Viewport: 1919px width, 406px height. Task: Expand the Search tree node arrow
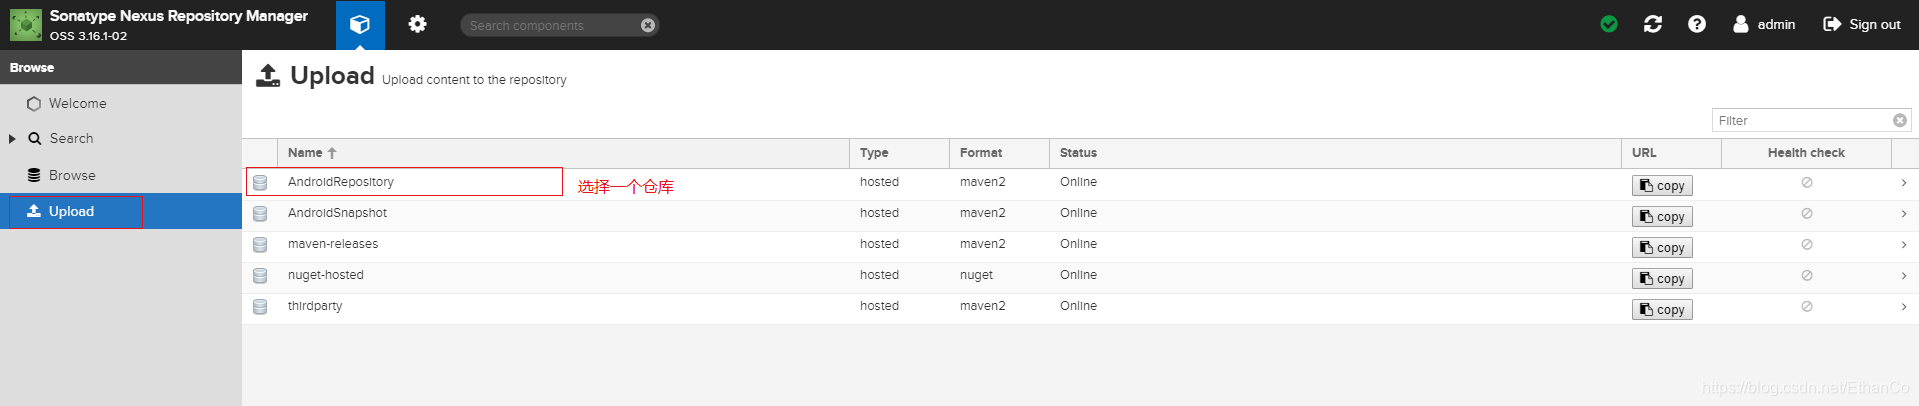pyautogui.click(x=12, y=139)
